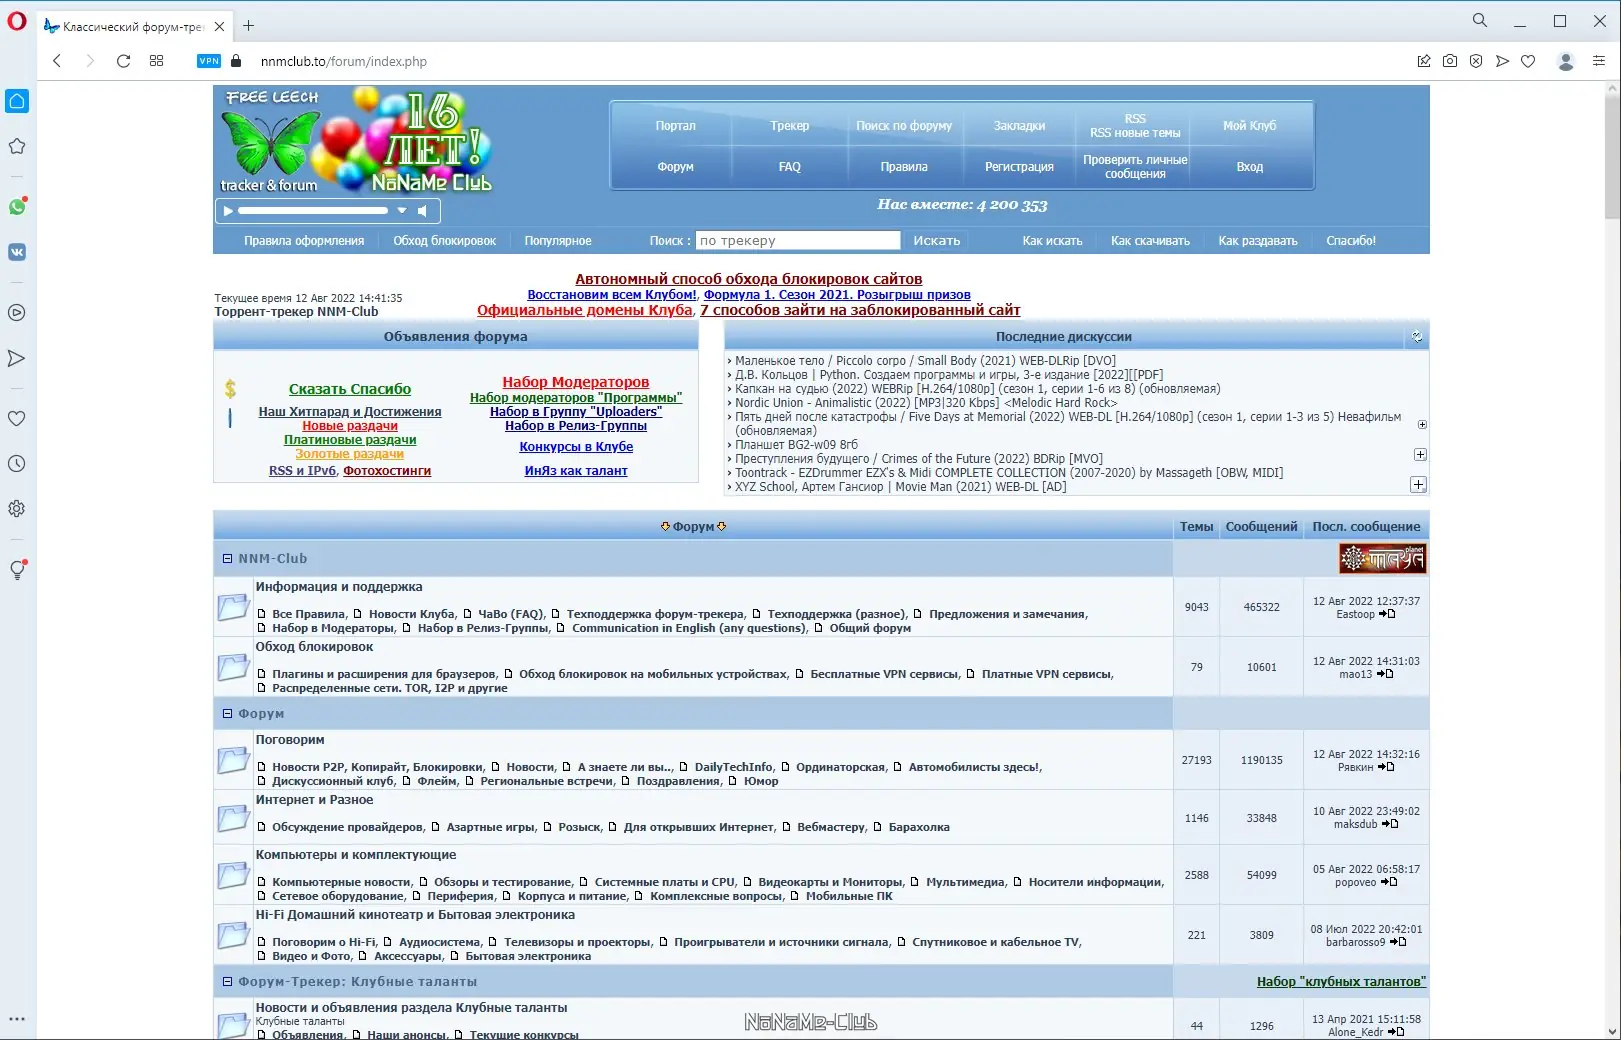This screenshot has height=1040, width=1621.
Task: Open bookmarks star in Opera sidebar
Action: tap(17, 146)
